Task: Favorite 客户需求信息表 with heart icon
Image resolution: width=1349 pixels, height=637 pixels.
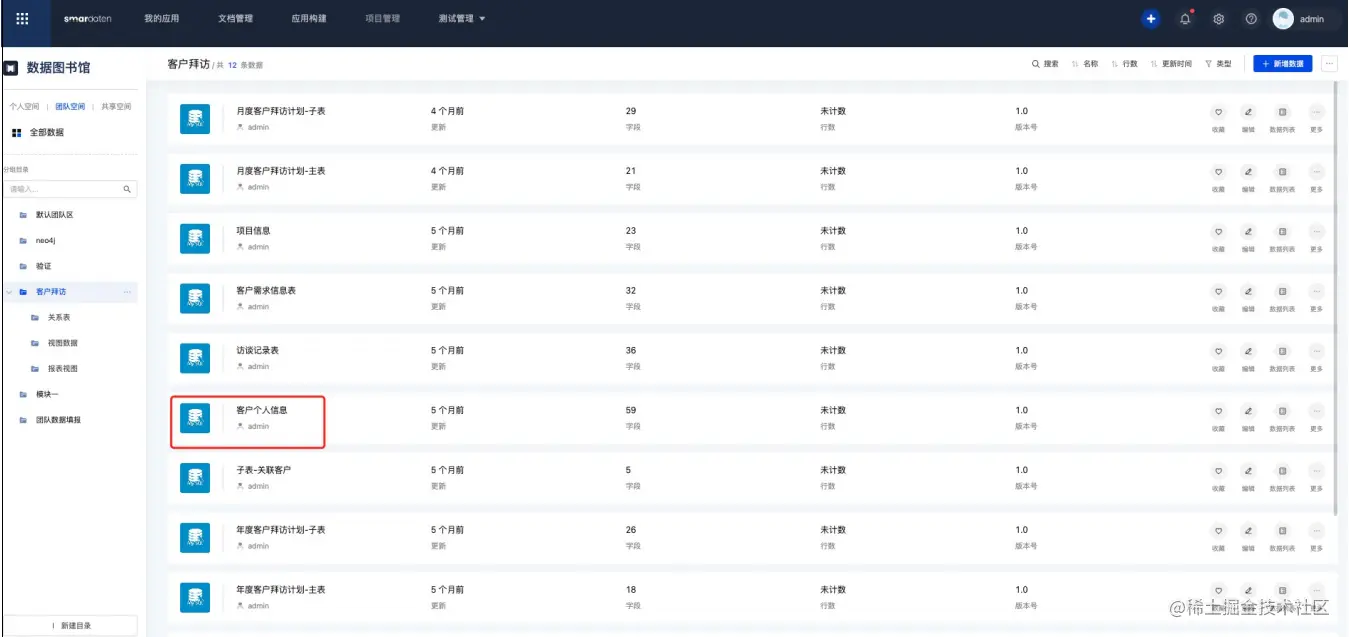Action: (1218, 292)
